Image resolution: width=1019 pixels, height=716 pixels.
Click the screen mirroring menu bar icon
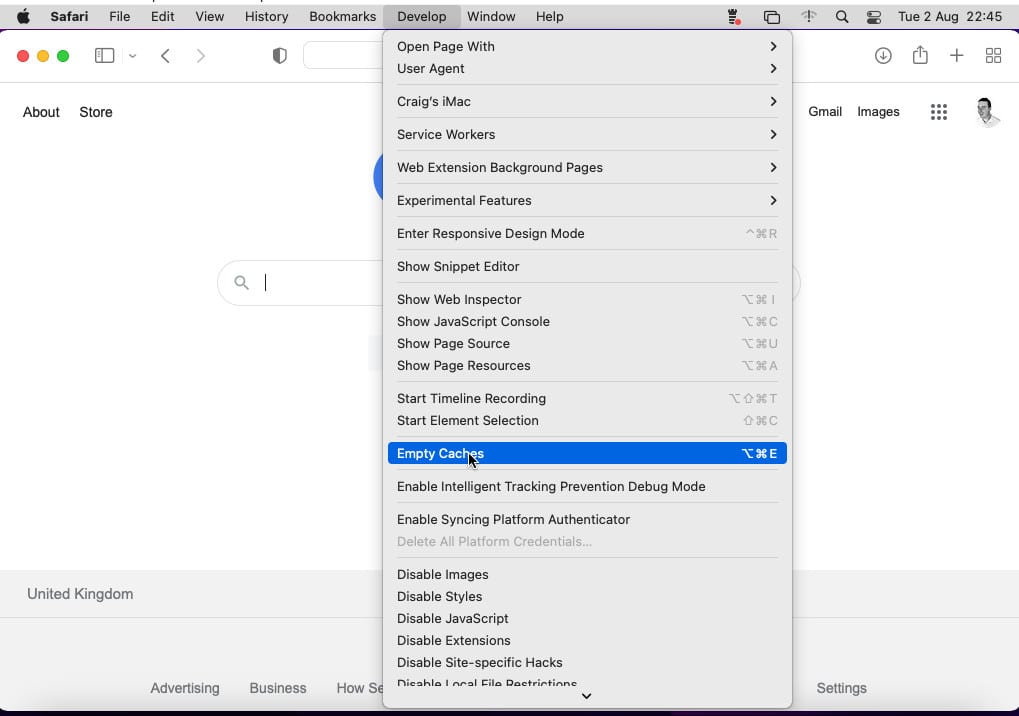coord(771,17)
